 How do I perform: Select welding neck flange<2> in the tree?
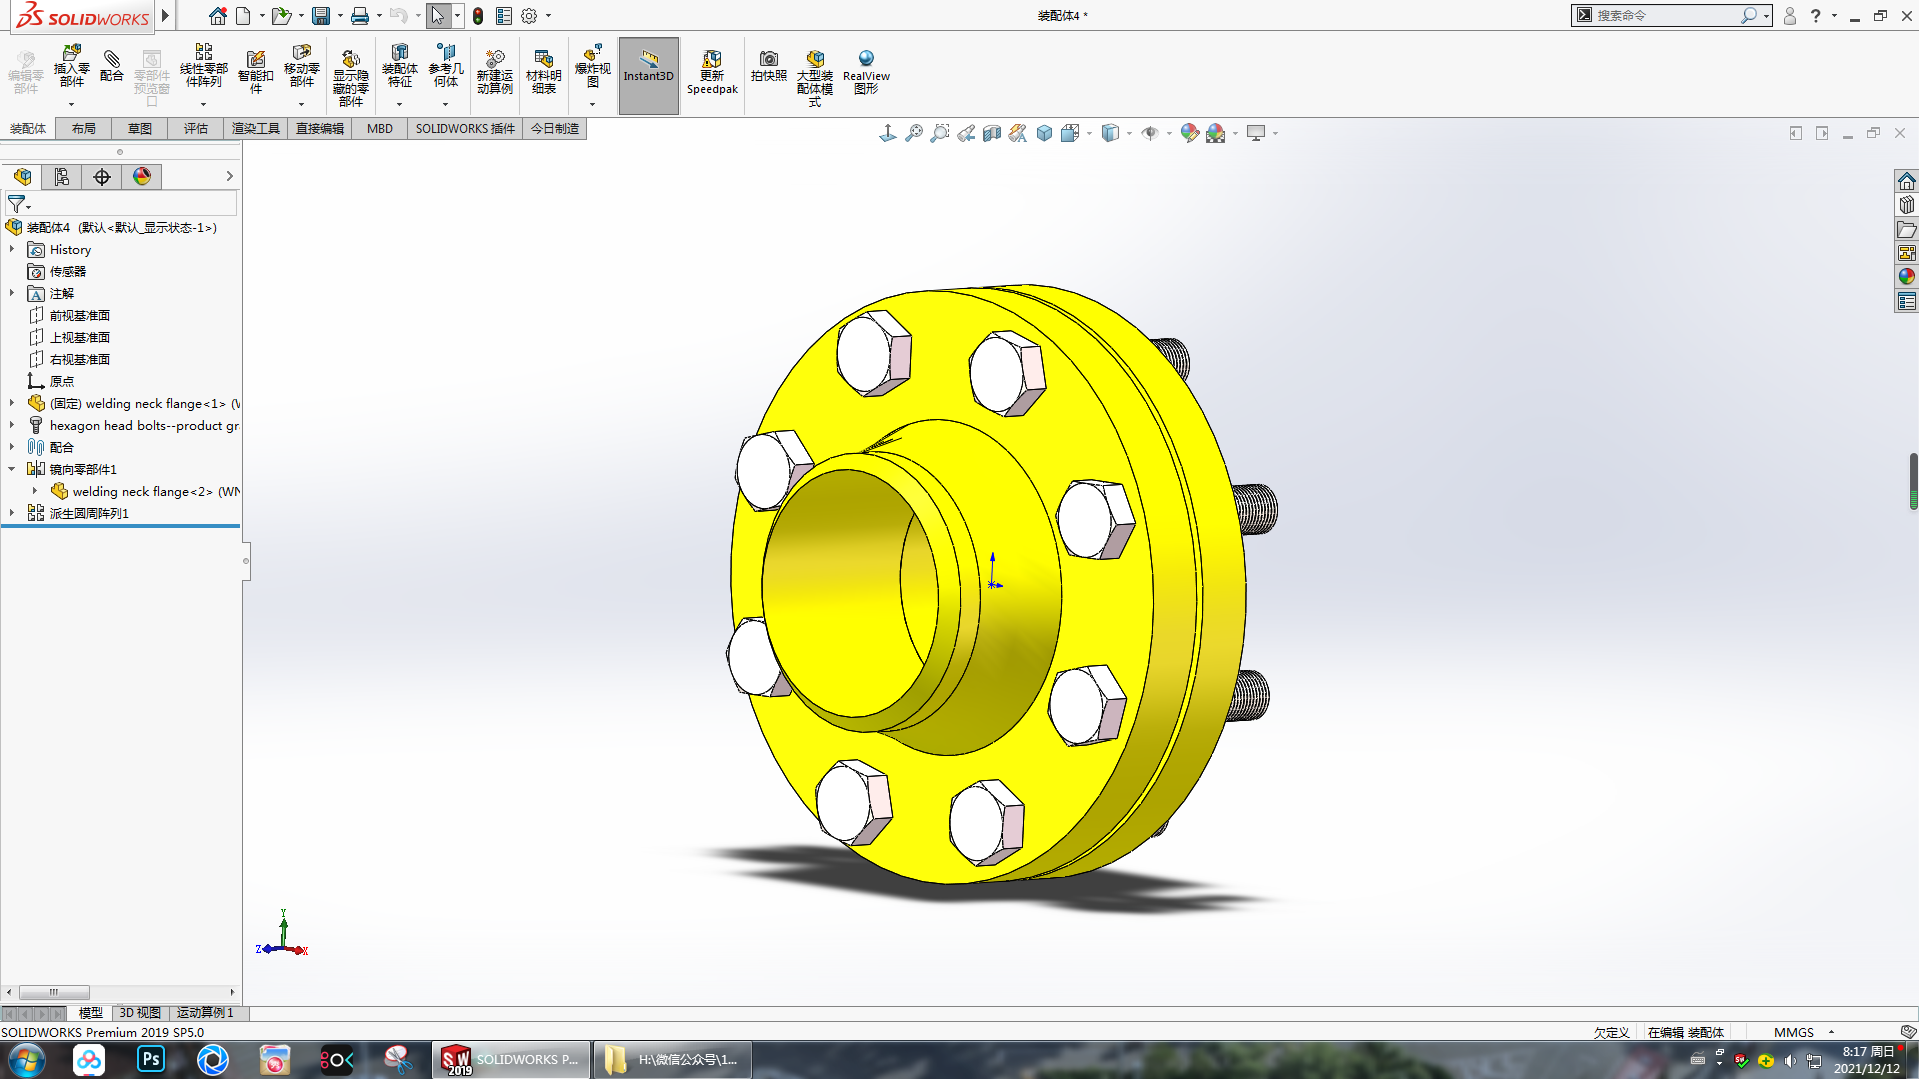click(150, 491)
